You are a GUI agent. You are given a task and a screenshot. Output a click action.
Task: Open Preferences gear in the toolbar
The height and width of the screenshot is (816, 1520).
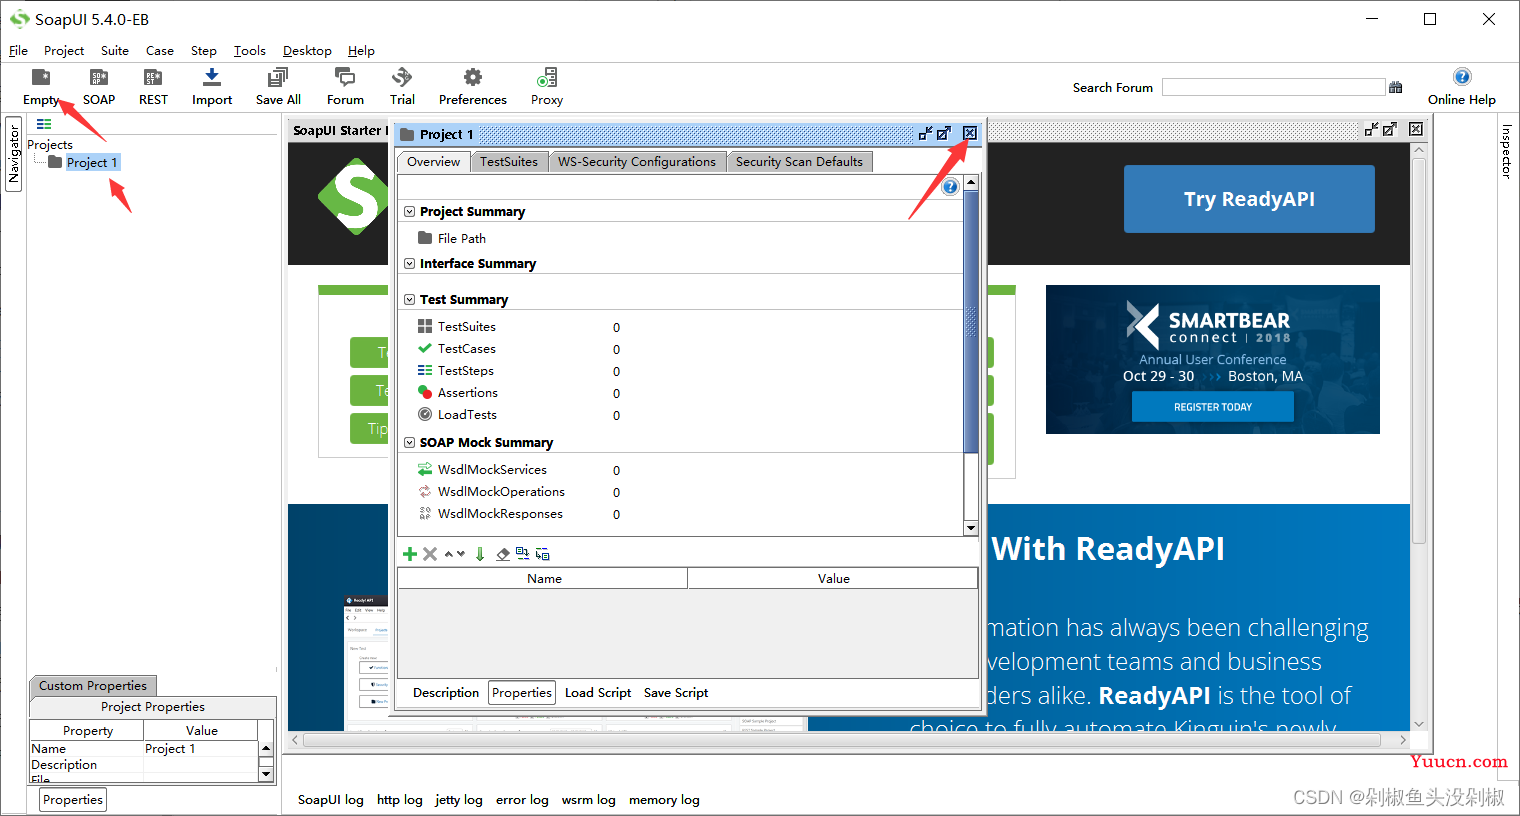[x=473, y=87]
